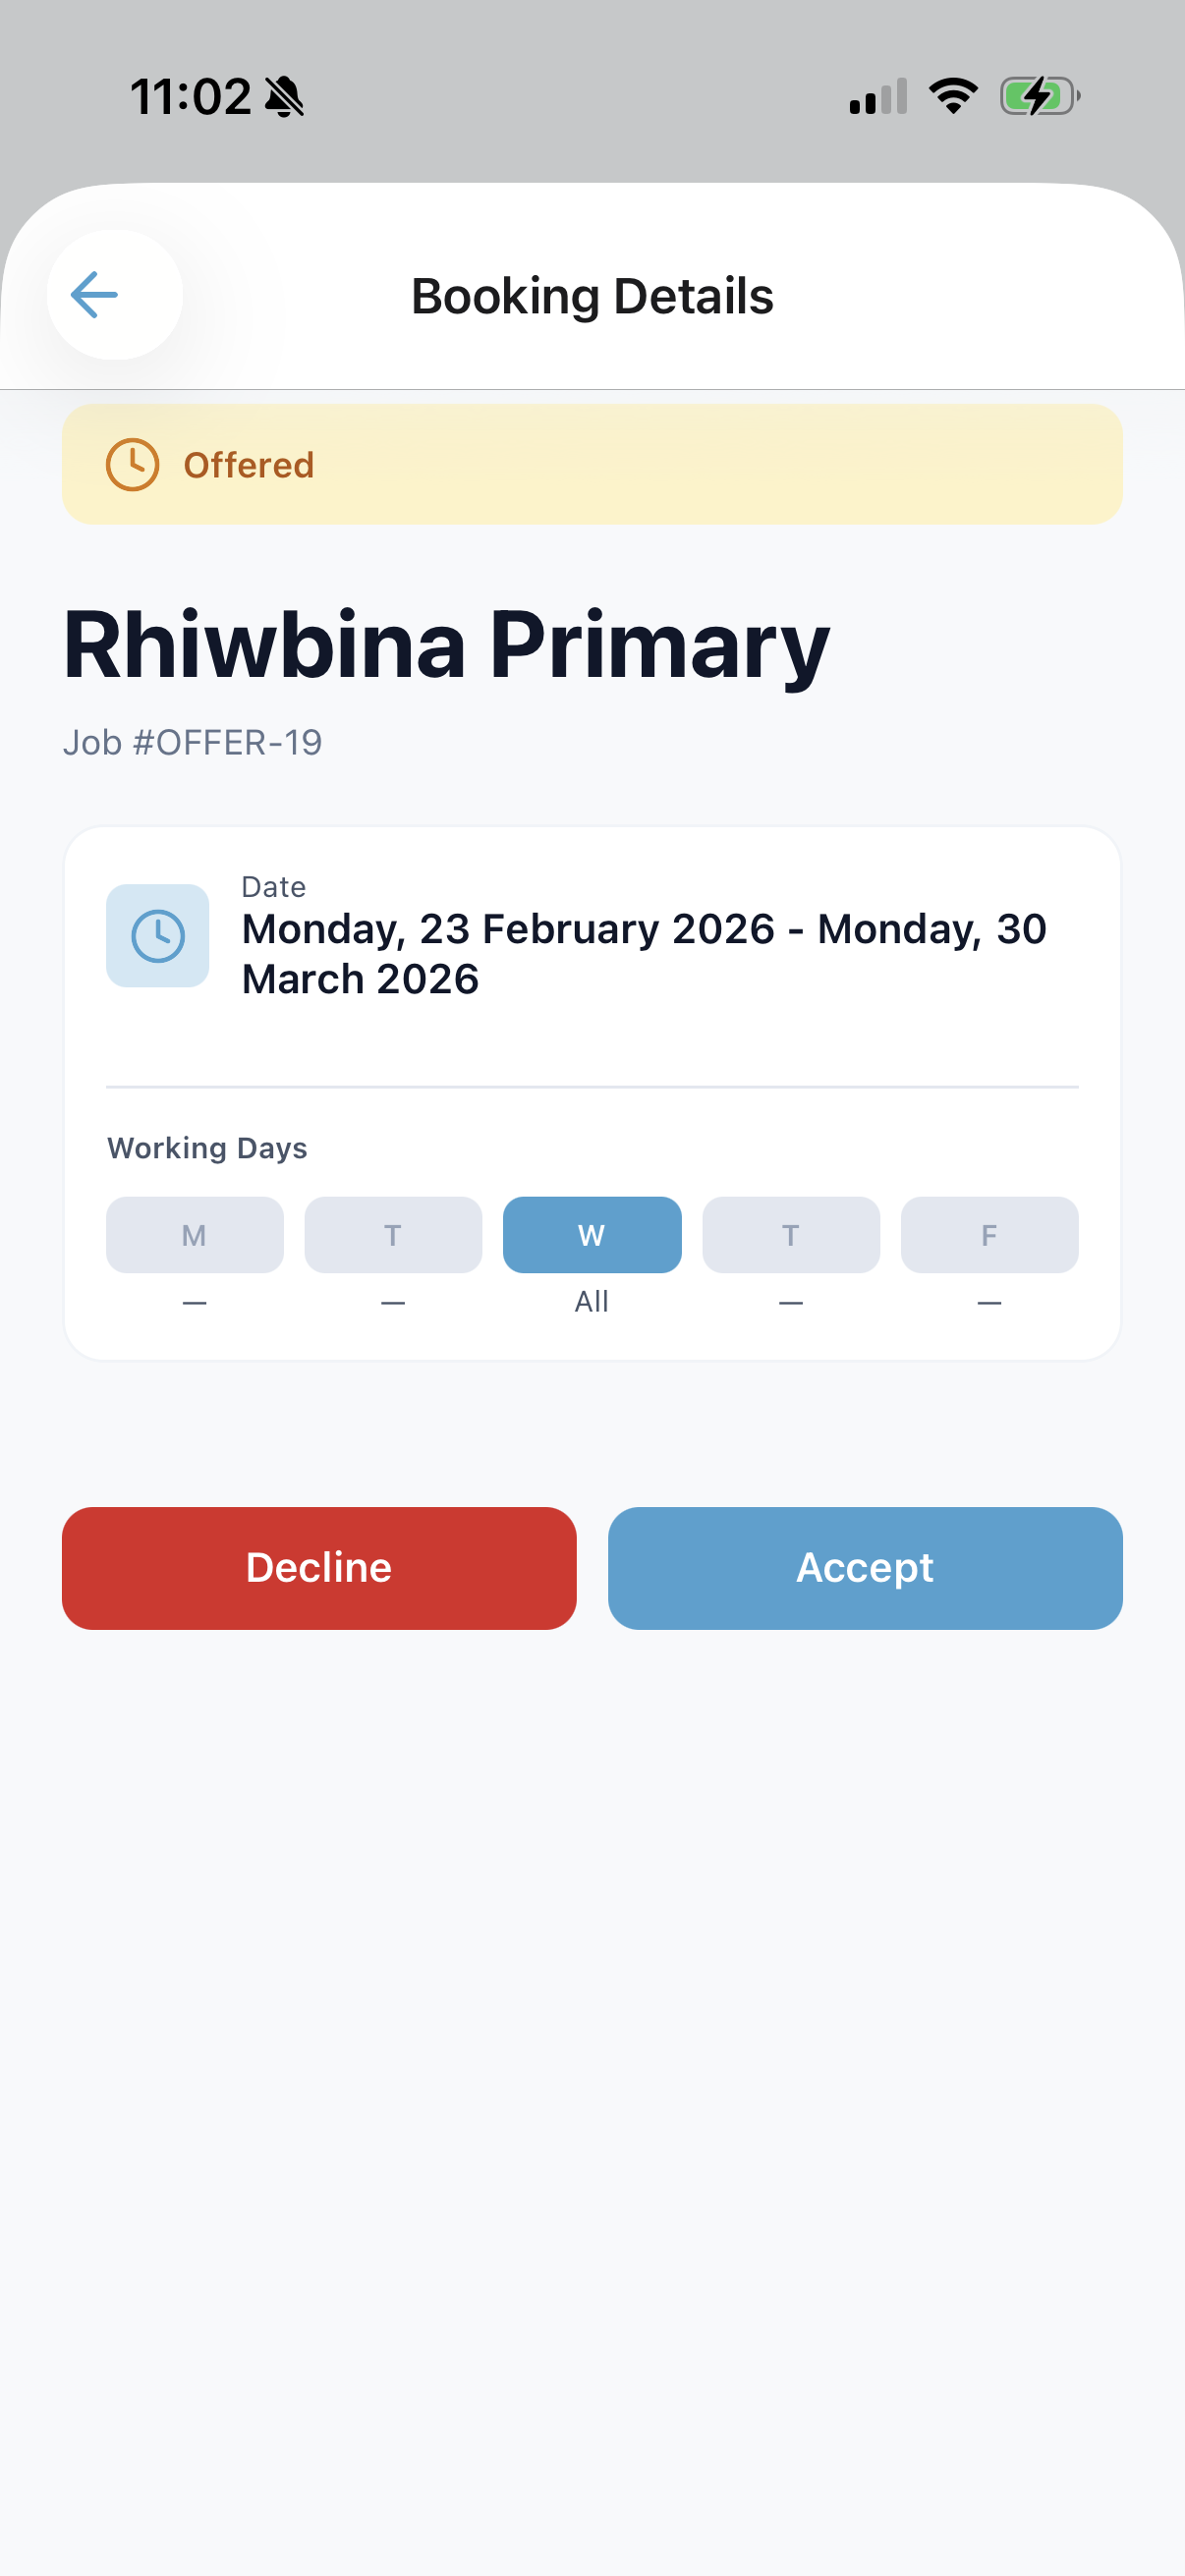Accept the booking offer
Screen dimensions: 1185x2576
(x=865, y=1568)
